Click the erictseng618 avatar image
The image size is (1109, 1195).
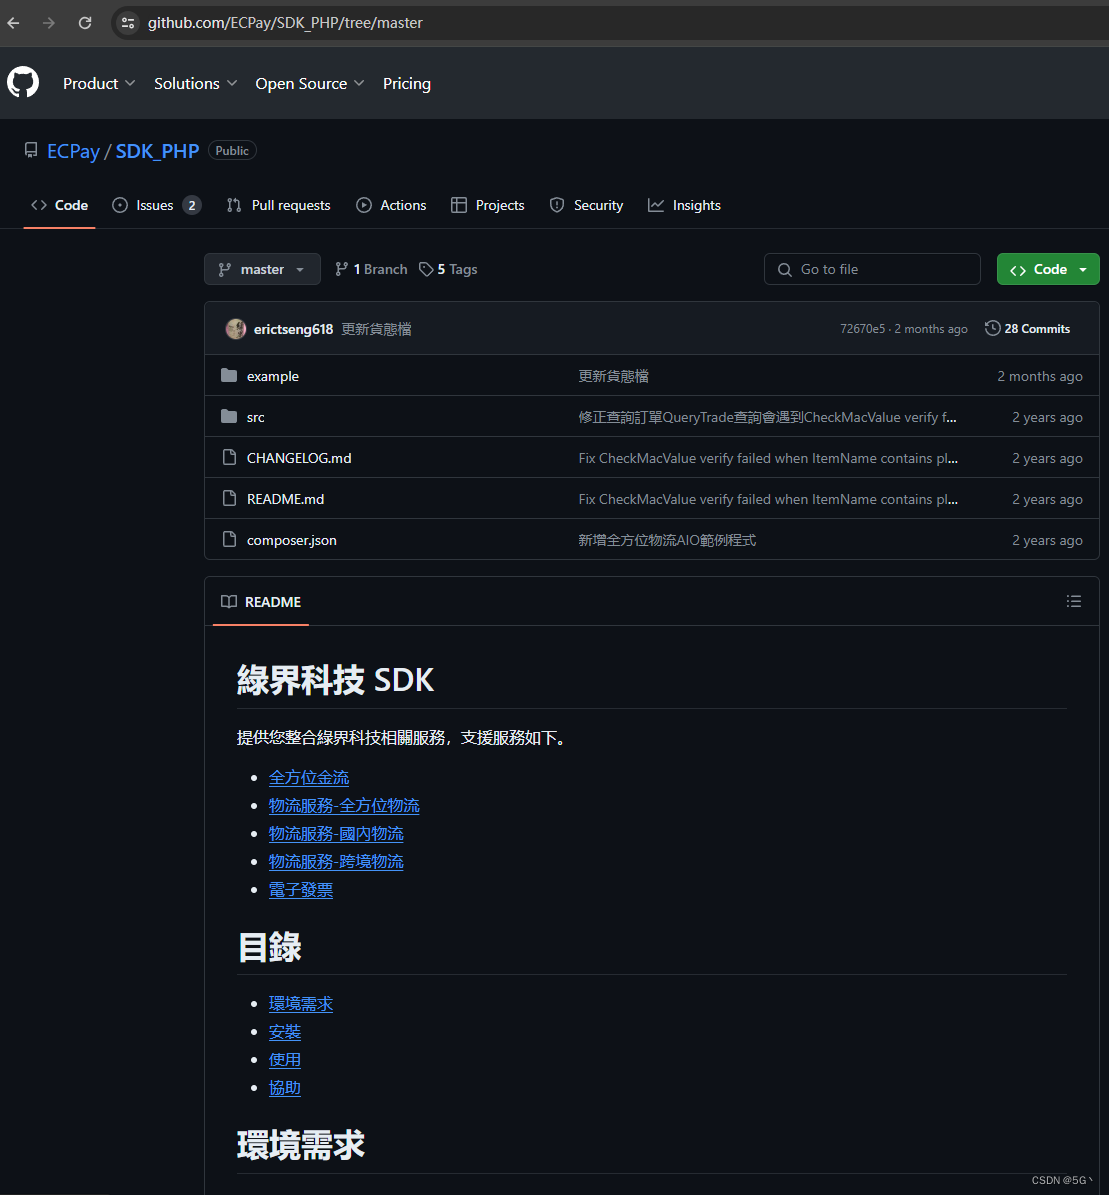click(x=236, y=328)
